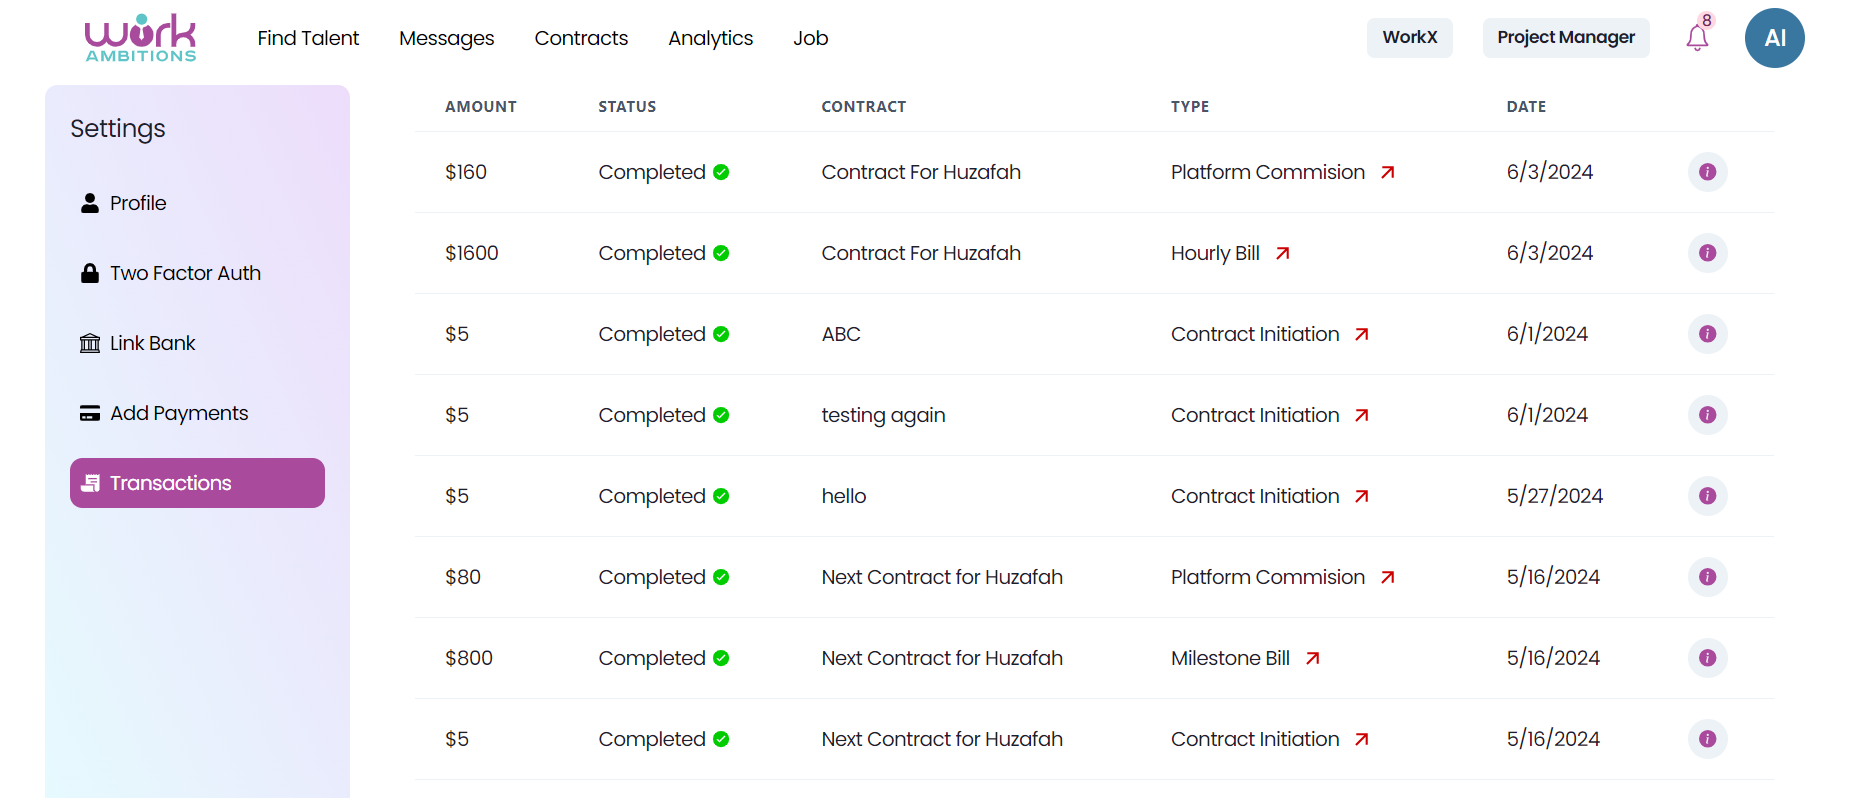Click contract name 'ABC'

pyautogui.click(x=841, y=334)
